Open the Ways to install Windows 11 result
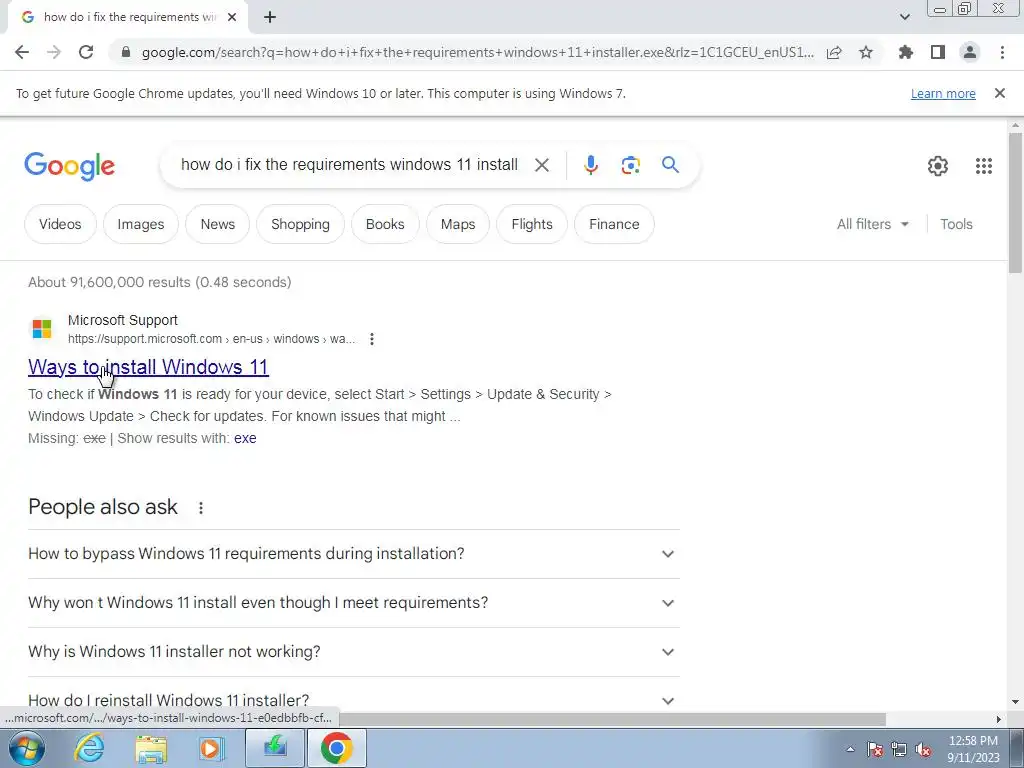This screenshot has height=768, width=1024. [148, 367]
